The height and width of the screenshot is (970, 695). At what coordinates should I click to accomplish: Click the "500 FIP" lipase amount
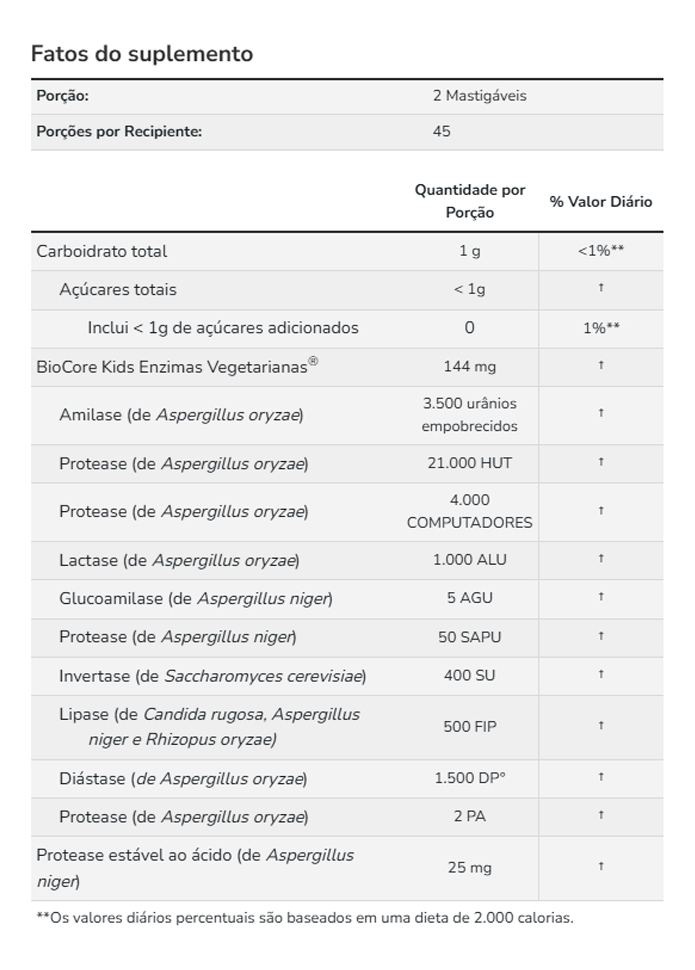[x=469, y=726]
